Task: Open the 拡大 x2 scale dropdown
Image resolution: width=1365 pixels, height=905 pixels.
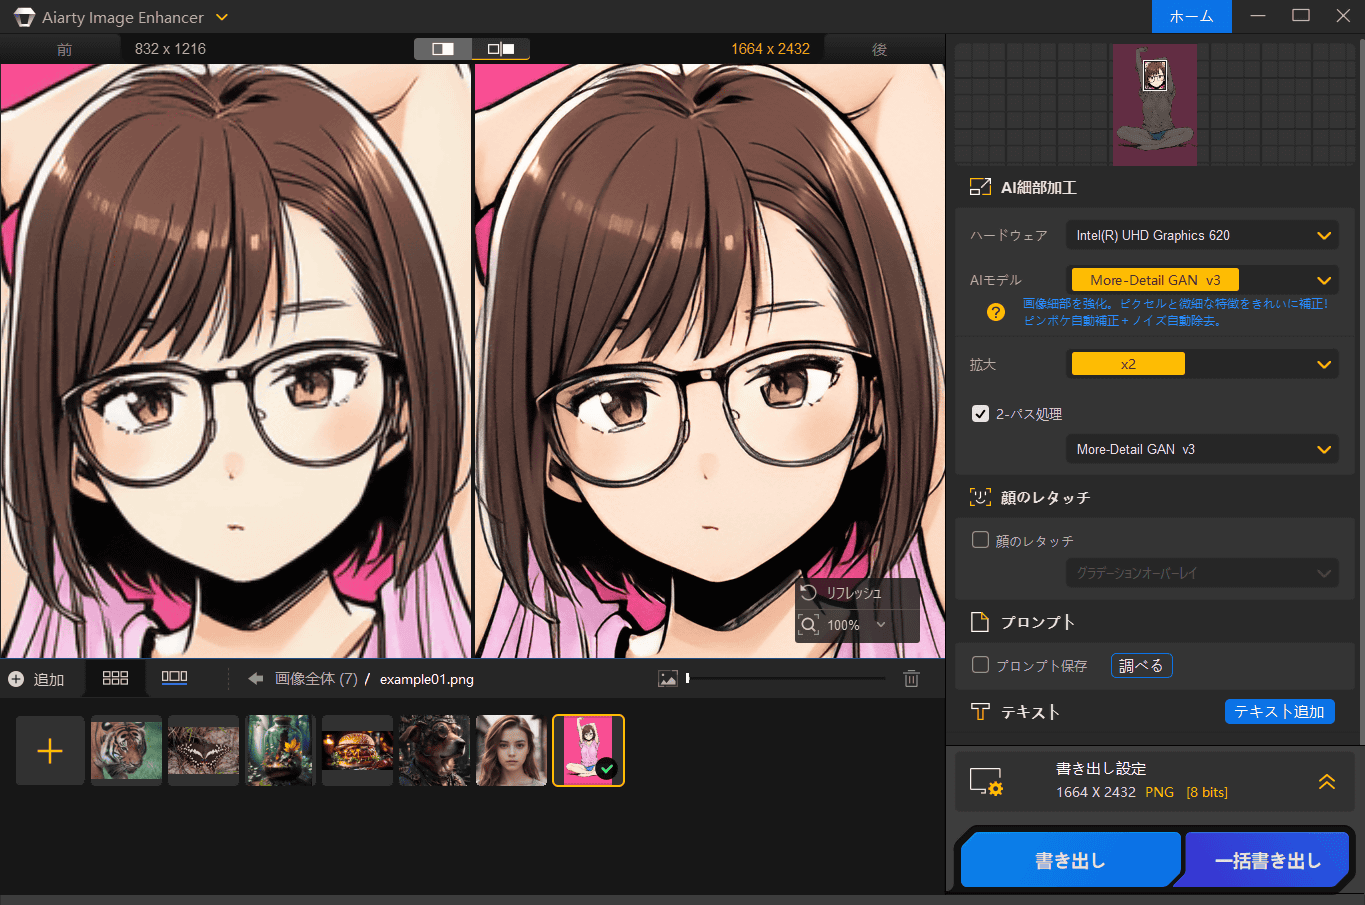Action: point(1201,364)
